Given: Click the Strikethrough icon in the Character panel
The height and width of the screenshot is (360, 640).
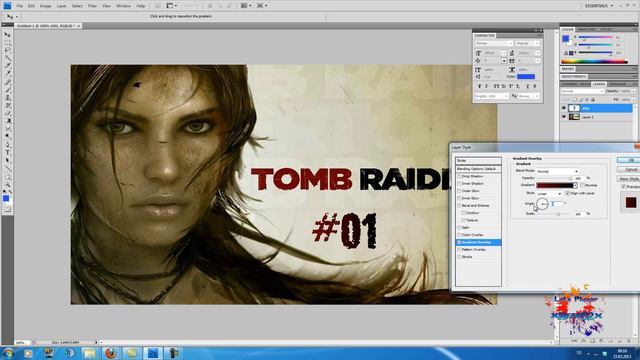Looking at the screenshot, I should pyautogui.click(x=535, y=86).
